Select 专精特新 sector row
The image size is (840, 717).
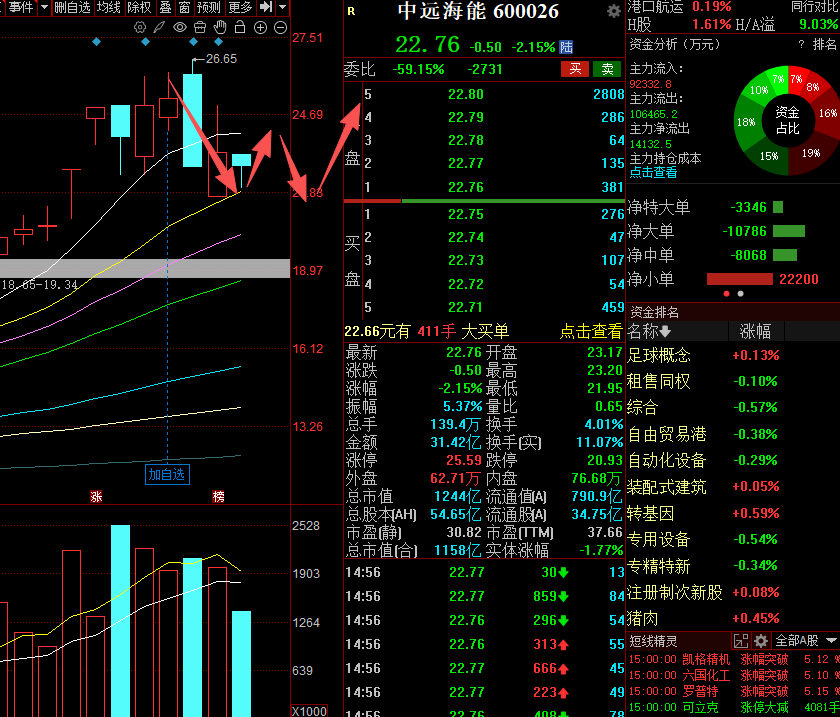pos(732,566)
